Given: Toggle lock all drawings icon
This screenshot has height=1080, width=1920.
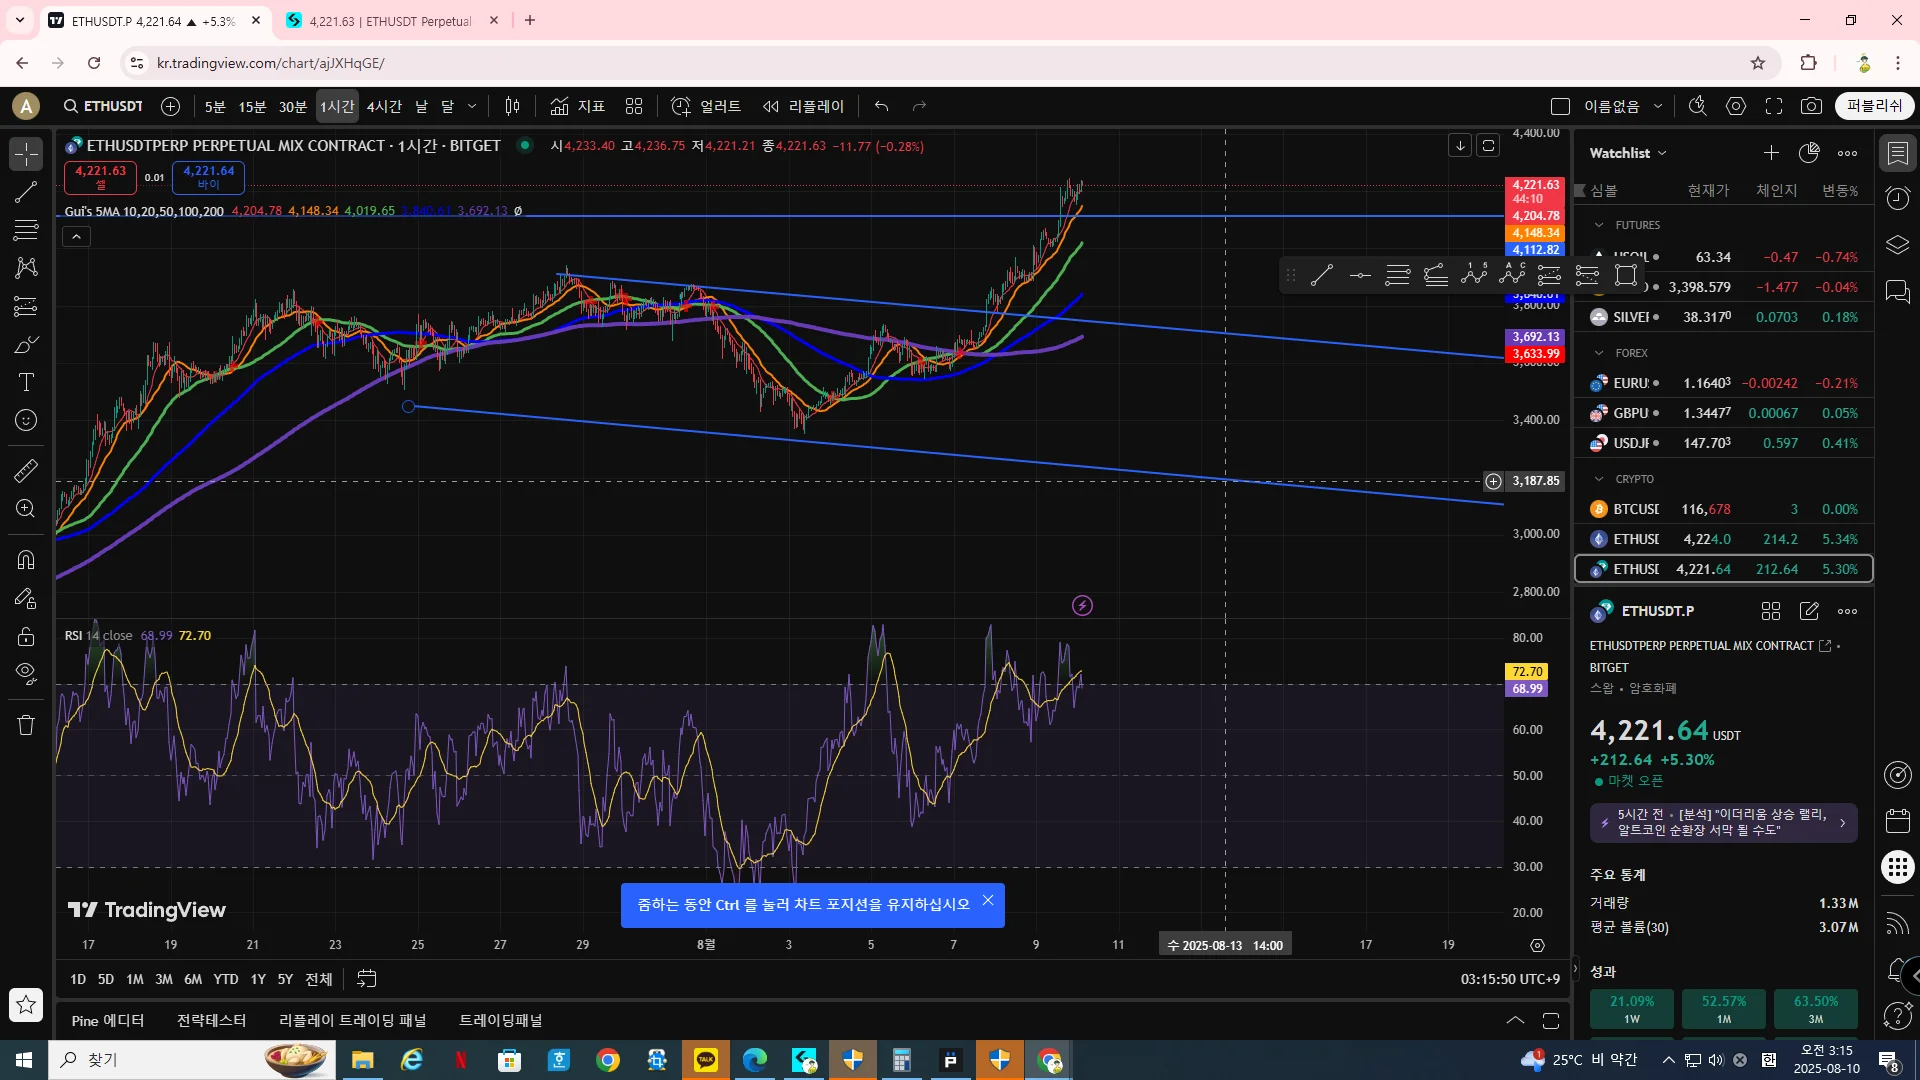Looking at the screenshot, I should coord(26,637).
